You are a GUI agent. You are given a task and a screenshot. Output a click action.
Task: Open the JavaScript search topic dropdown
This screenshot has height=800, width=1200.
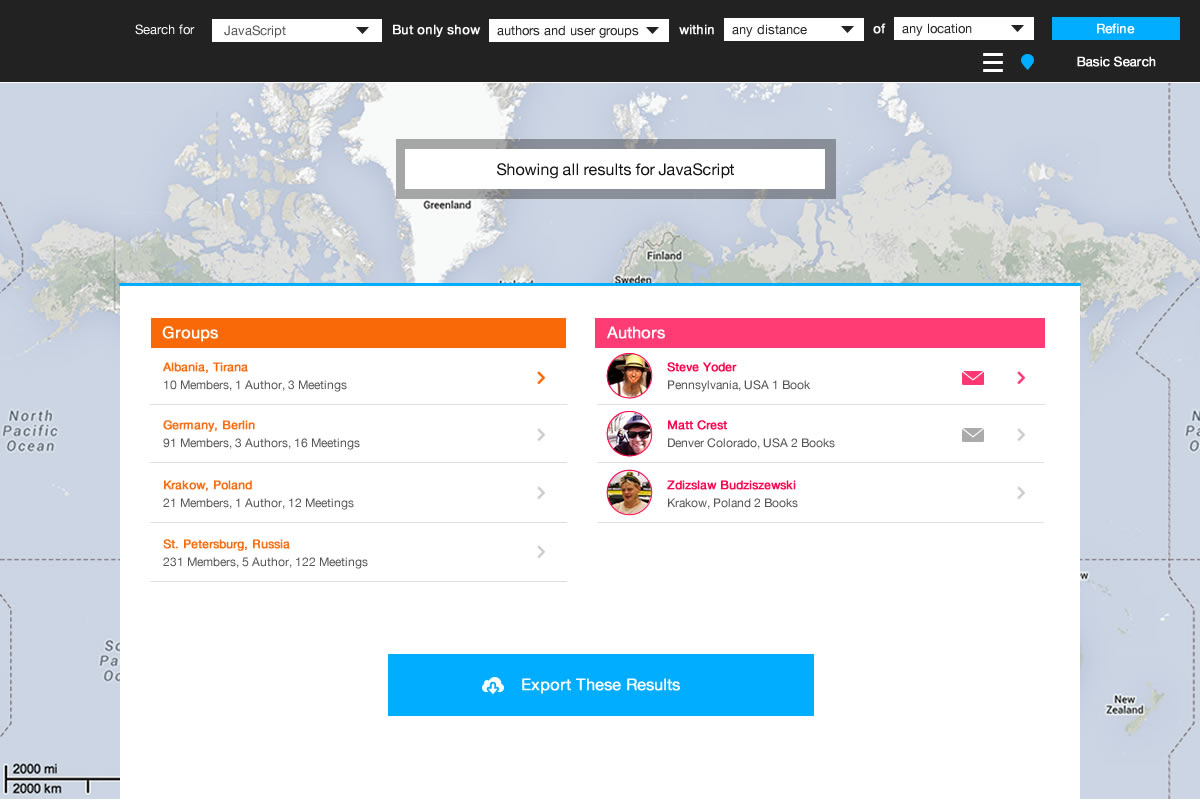(296, 31)
